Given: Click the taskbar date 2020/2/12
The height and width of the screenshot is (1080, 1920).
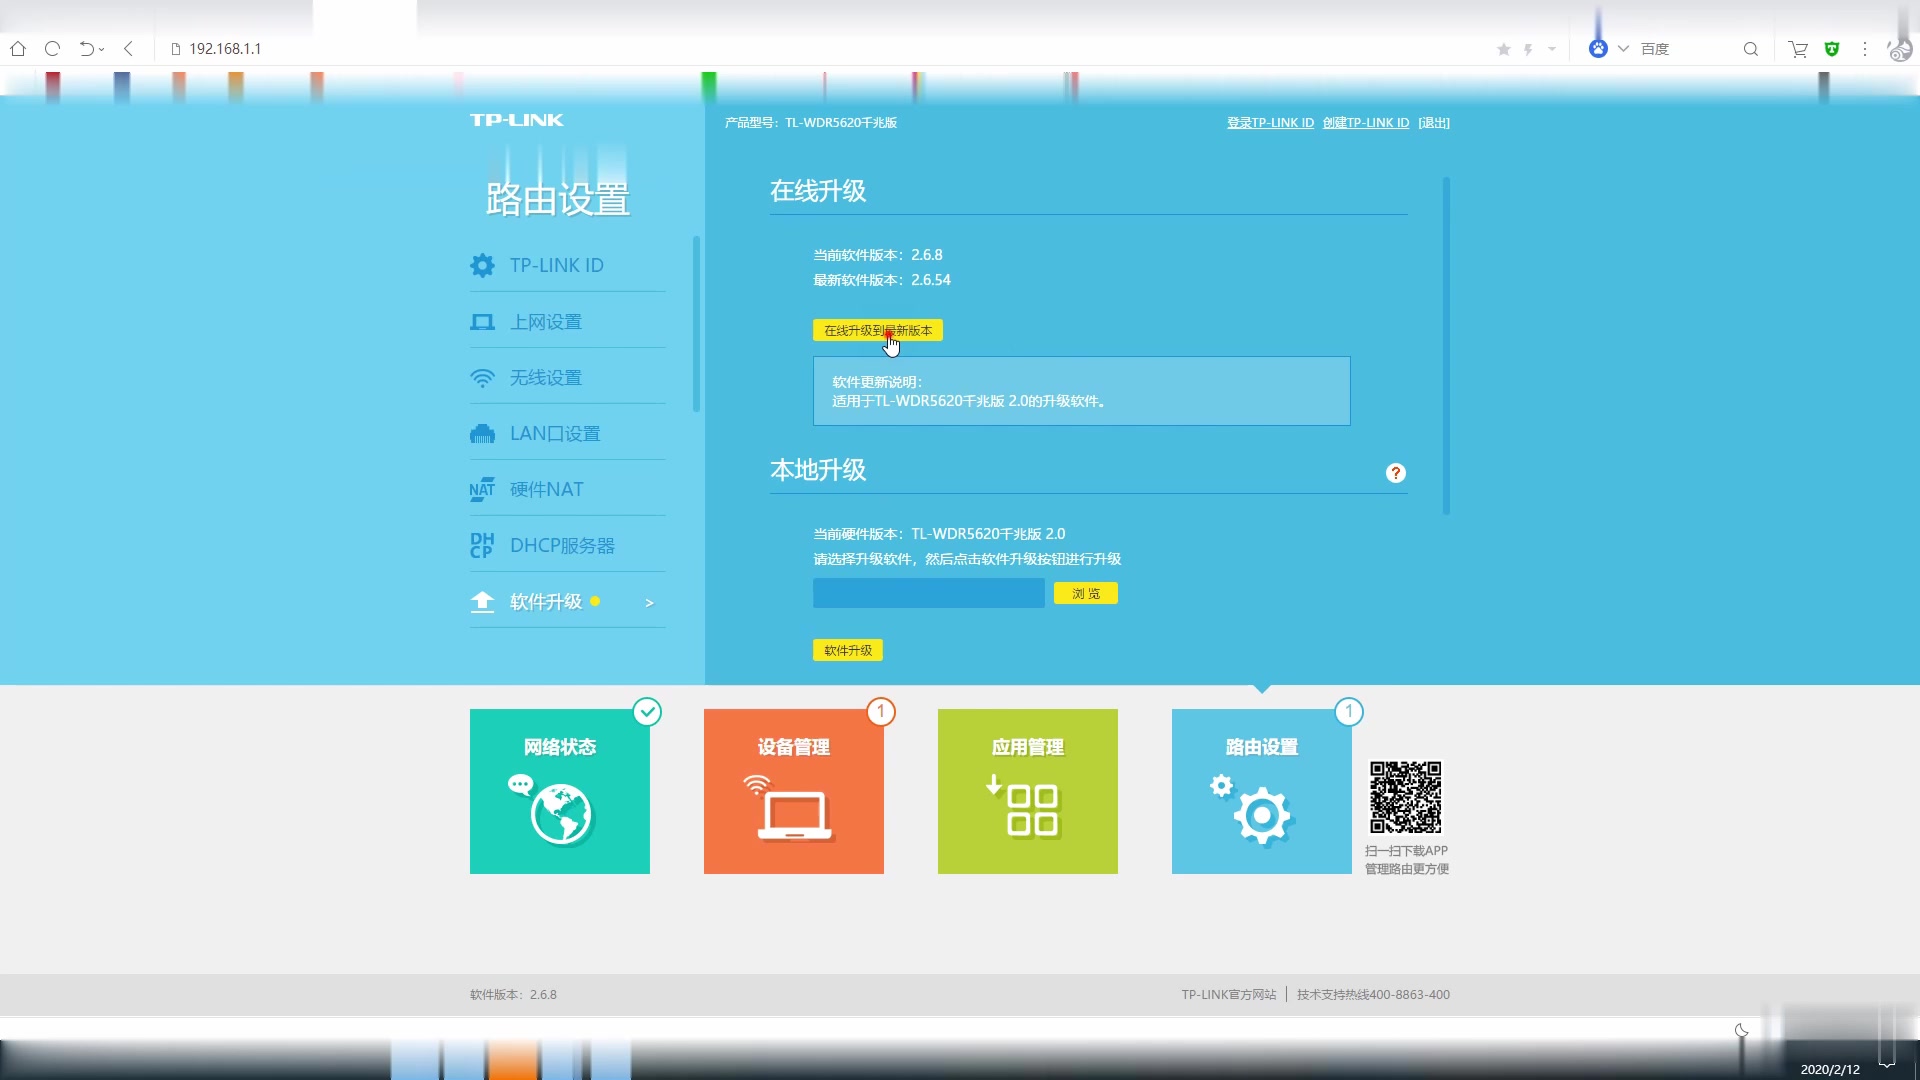Looking at the screenshot, I should coord(1830,1069).
